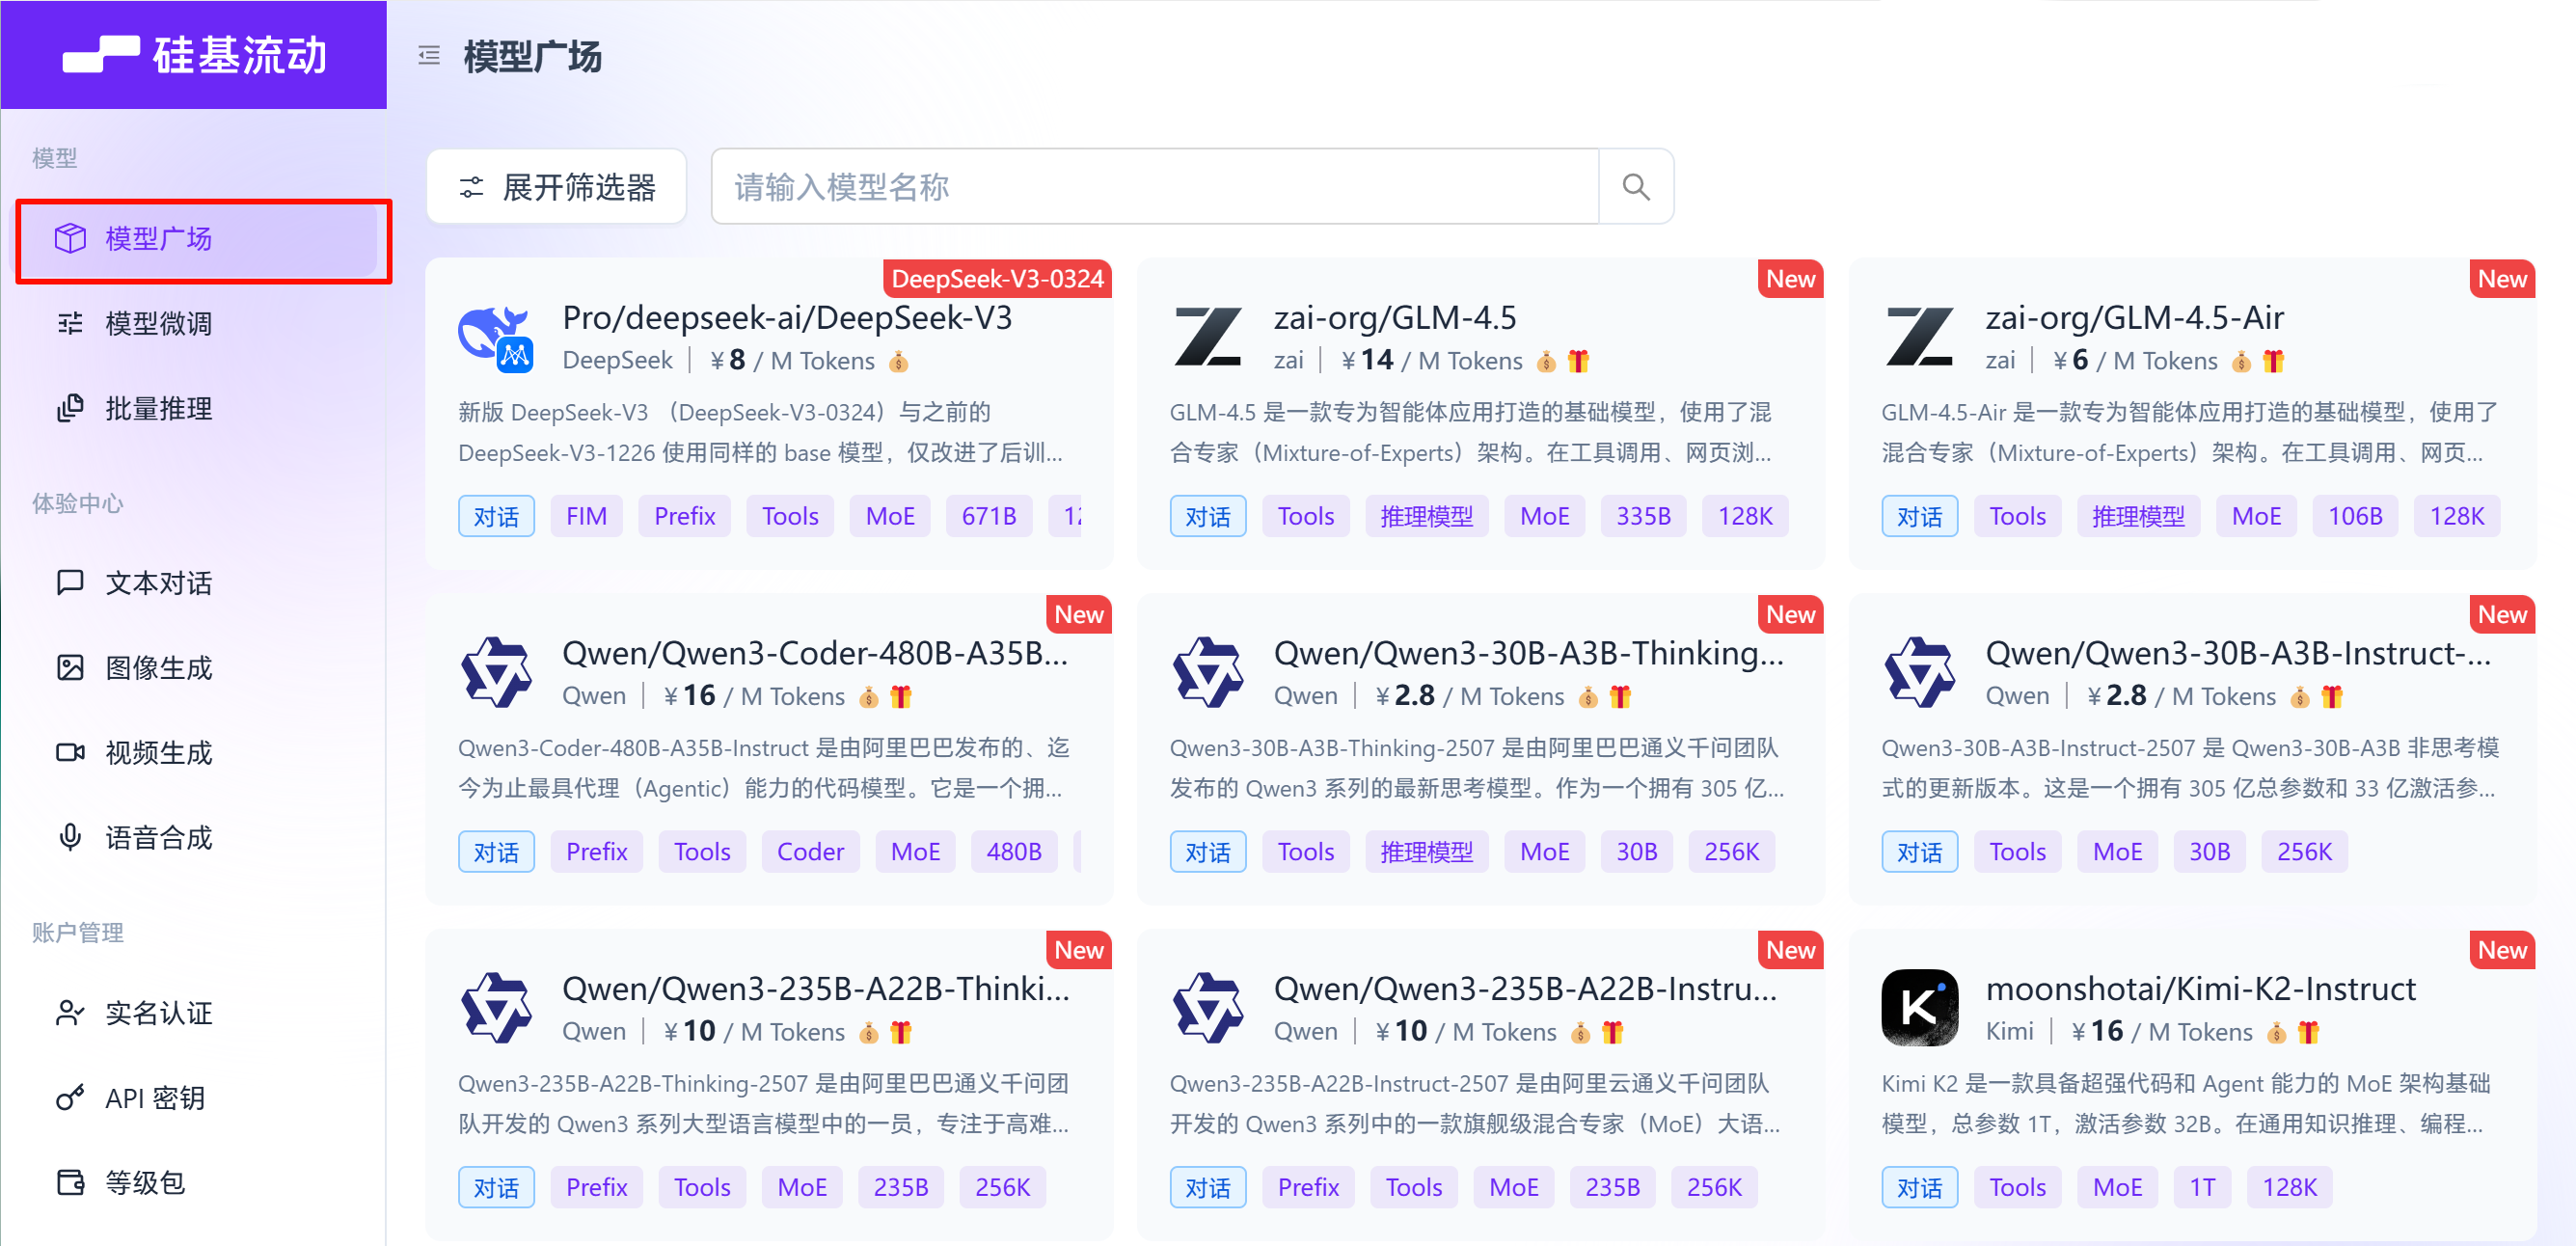
Task: Open zai-org/GLM-4.5 model title
Action: pyautogui.click(x=1395, y=318)
